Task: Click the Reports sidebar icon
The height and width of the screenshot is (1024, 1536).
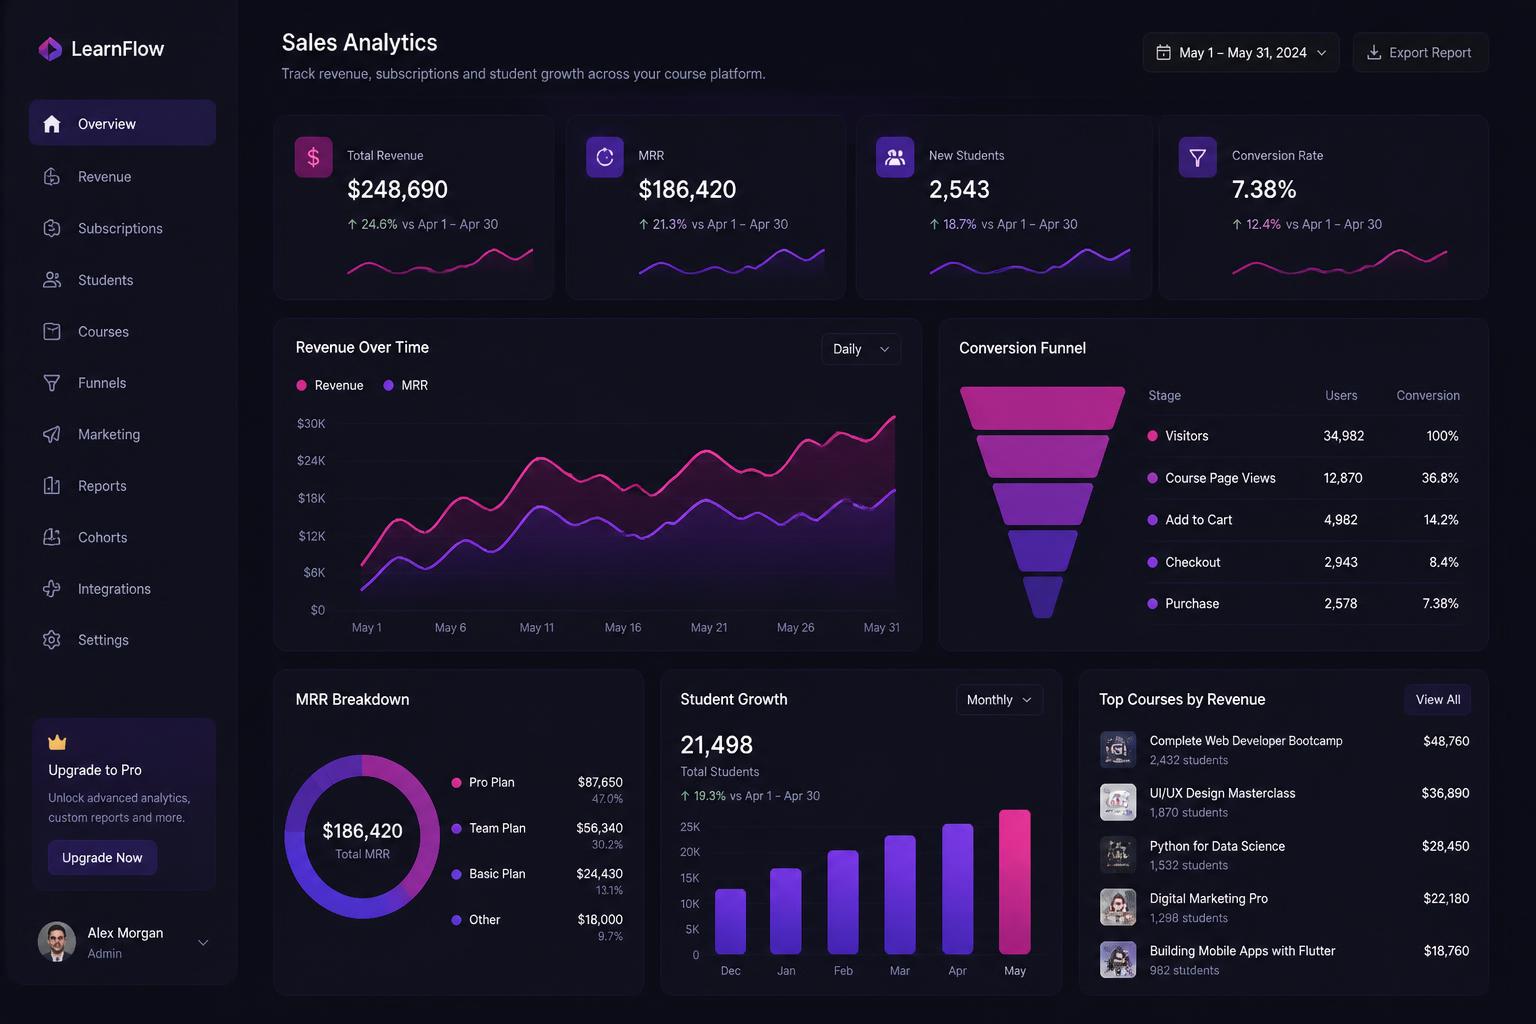Action: pyautogui.click(x=52, y=486)
